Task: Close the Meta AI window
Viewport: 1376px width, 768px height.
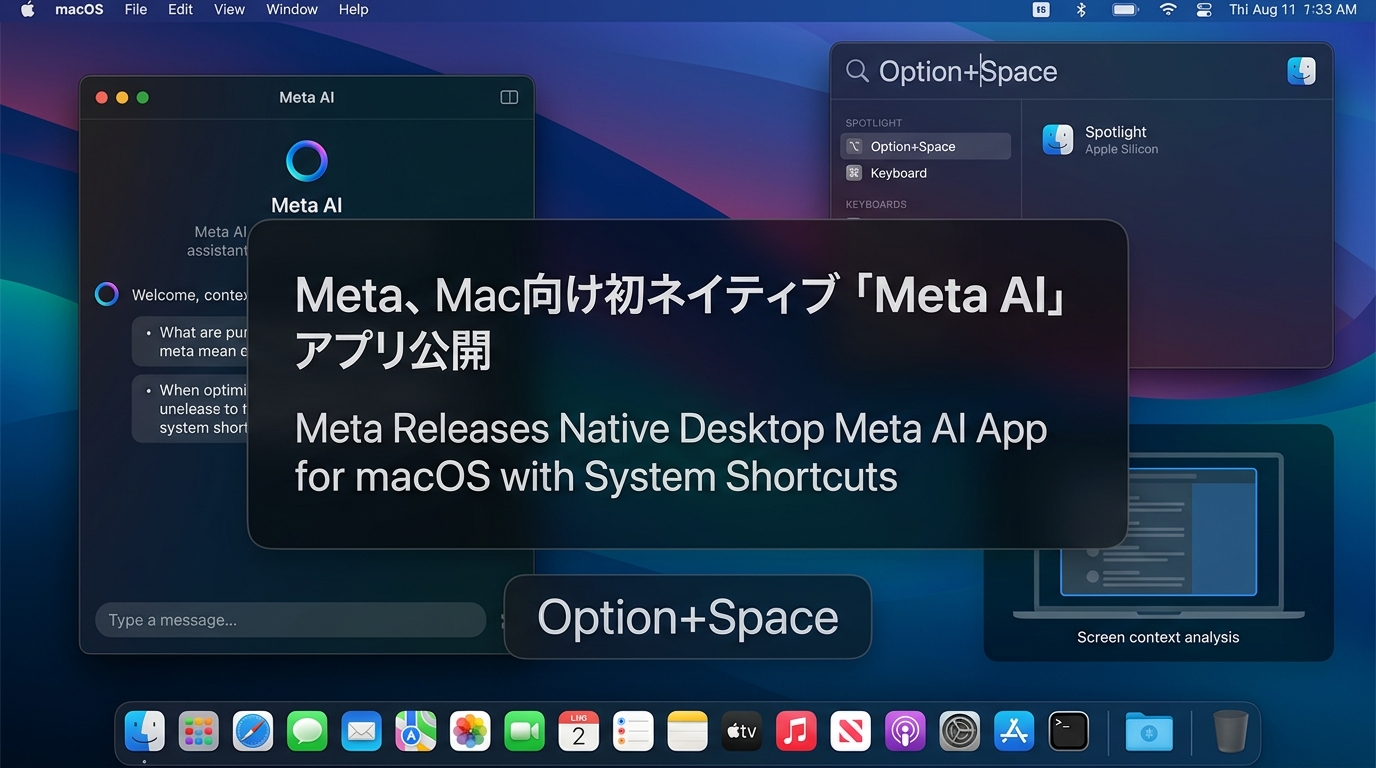Action: 101,97
